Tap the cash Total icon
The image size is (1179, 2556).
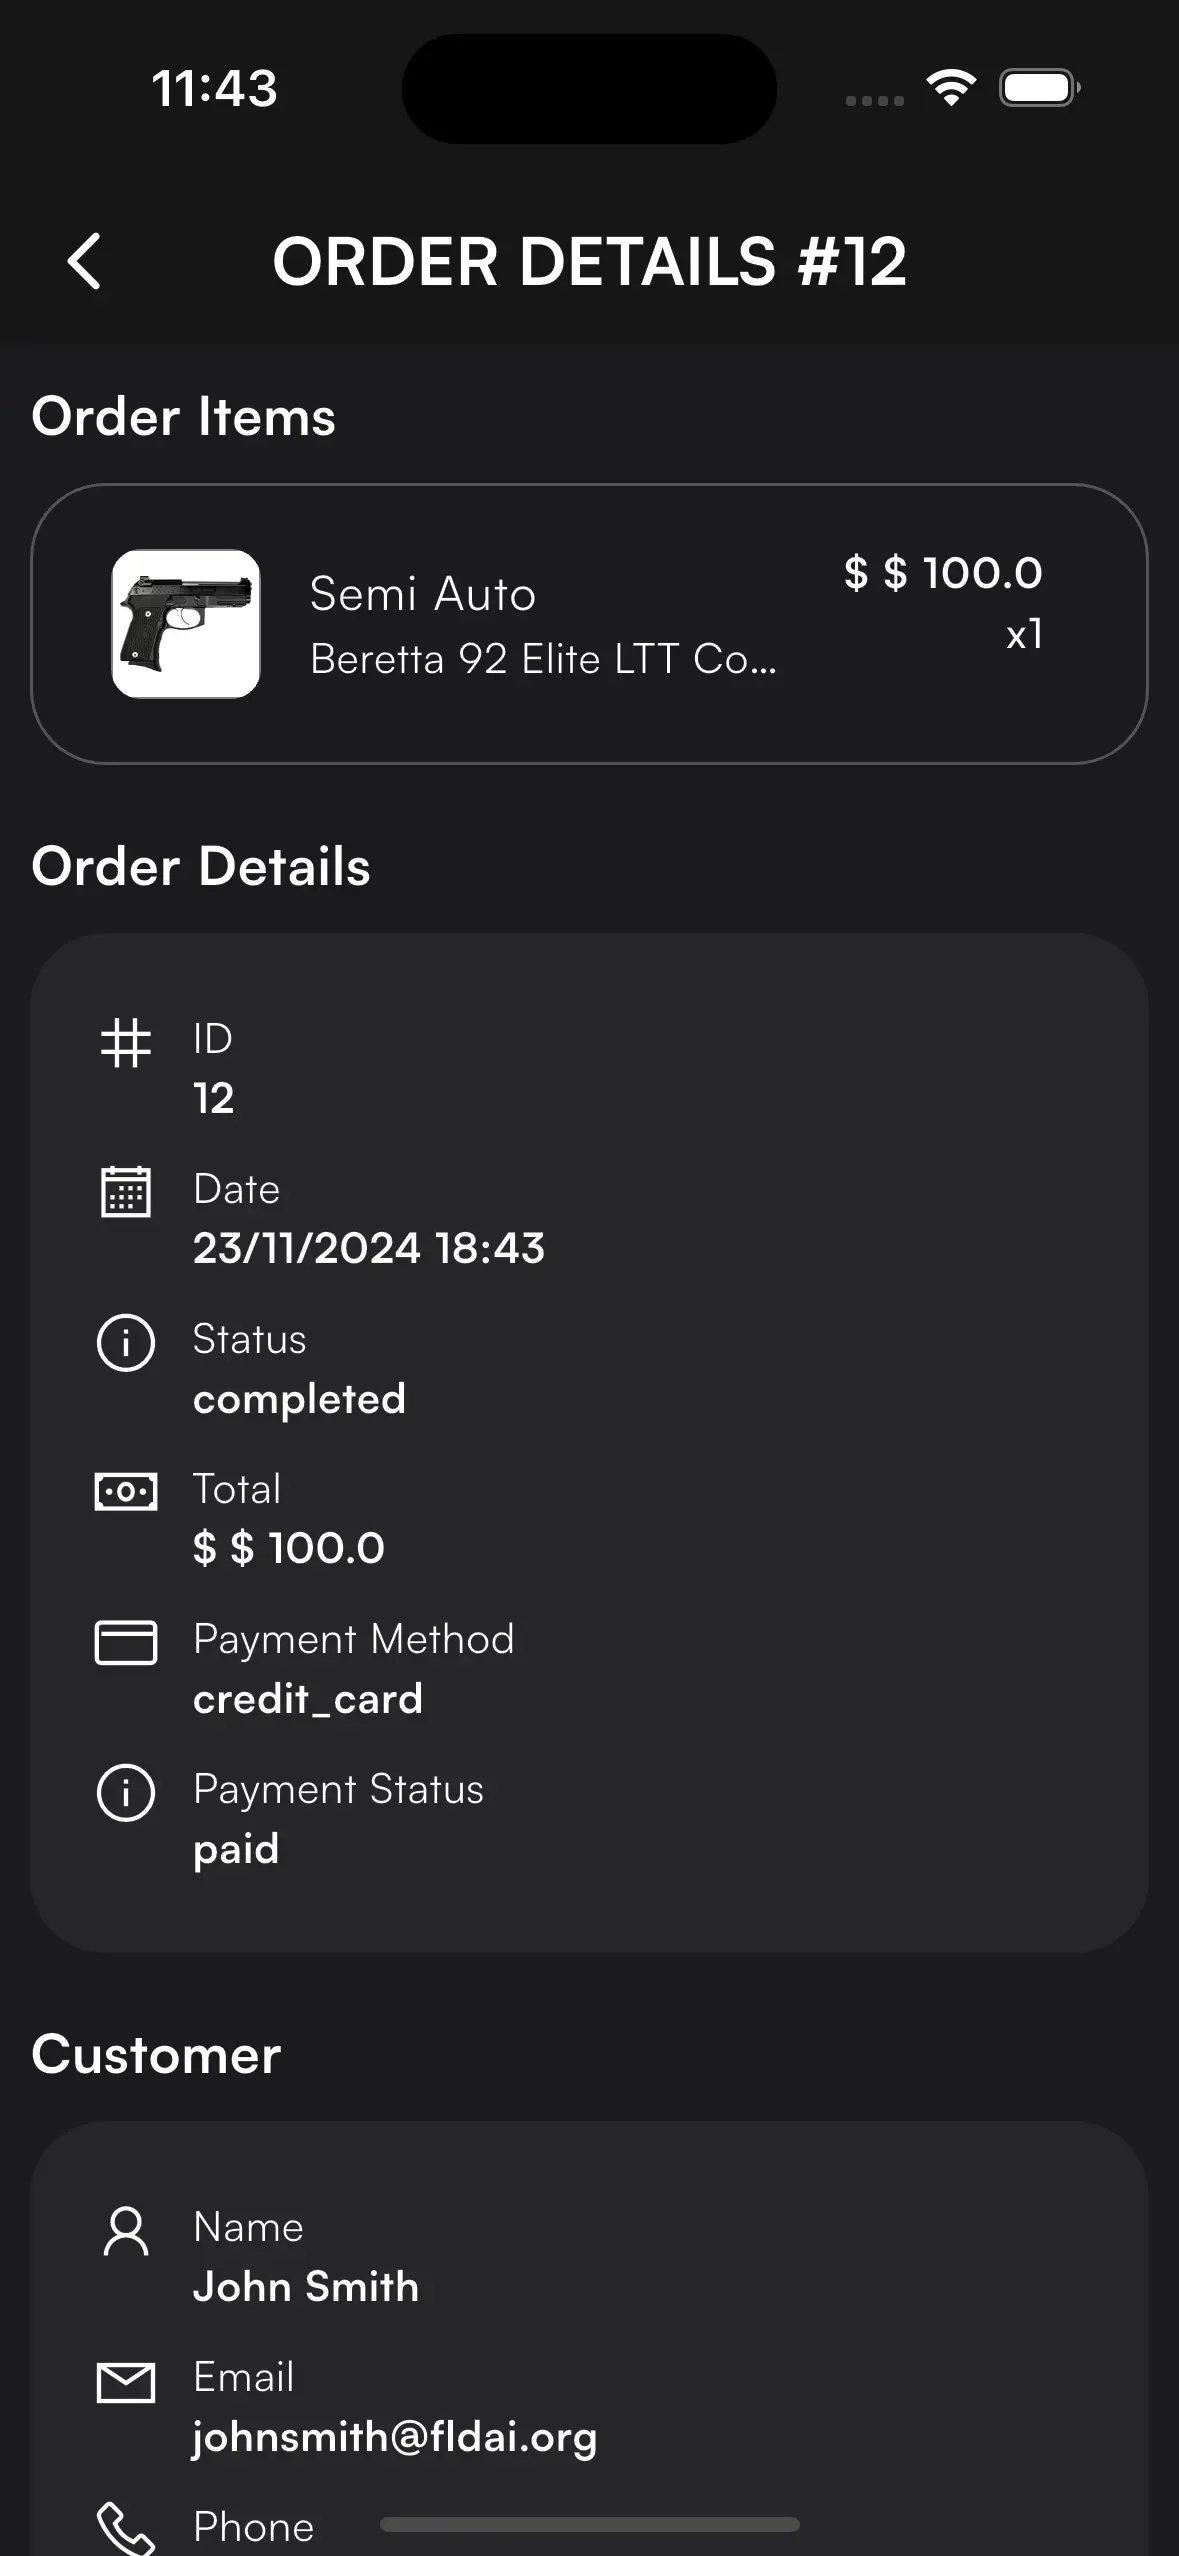(126, 1492)
